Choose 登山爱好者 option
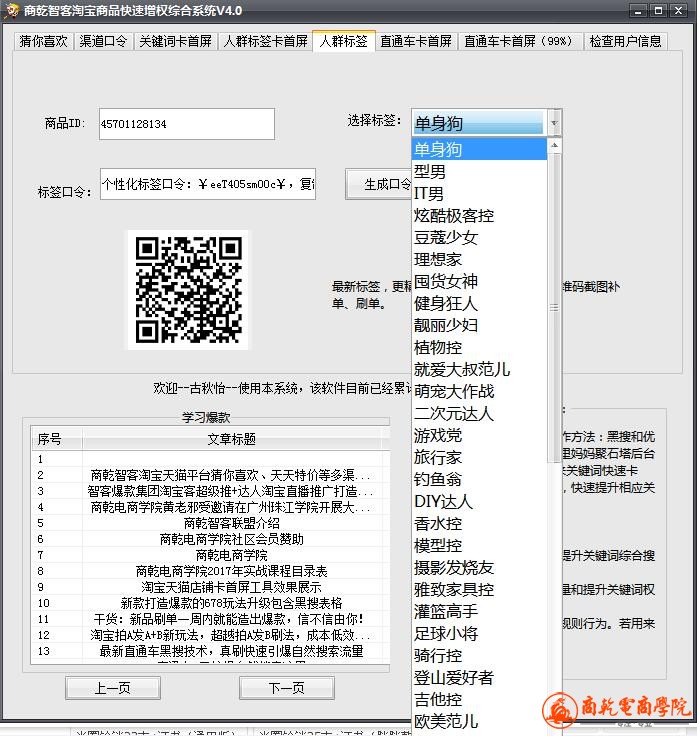Image resolution: width=697 pixels, height=736 pixels. coord(479,677)
